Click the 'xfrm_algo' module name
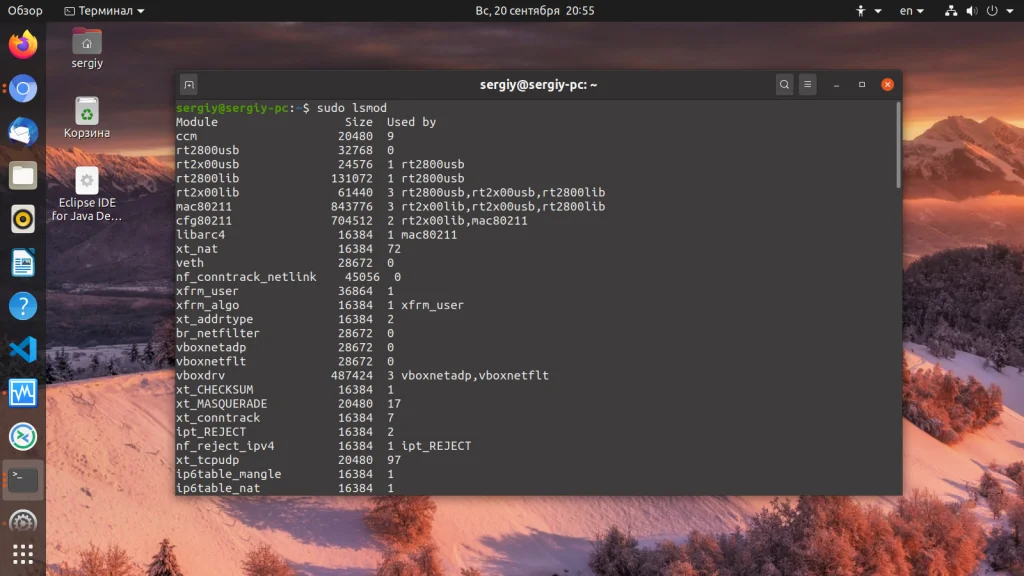The width and height of the screenshot is (1024, 576). tap(208, 305)
